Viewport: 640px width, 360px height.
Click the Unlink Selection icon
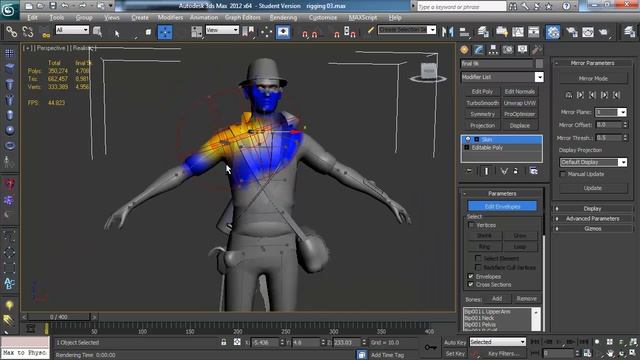click(x=27, y=31)
